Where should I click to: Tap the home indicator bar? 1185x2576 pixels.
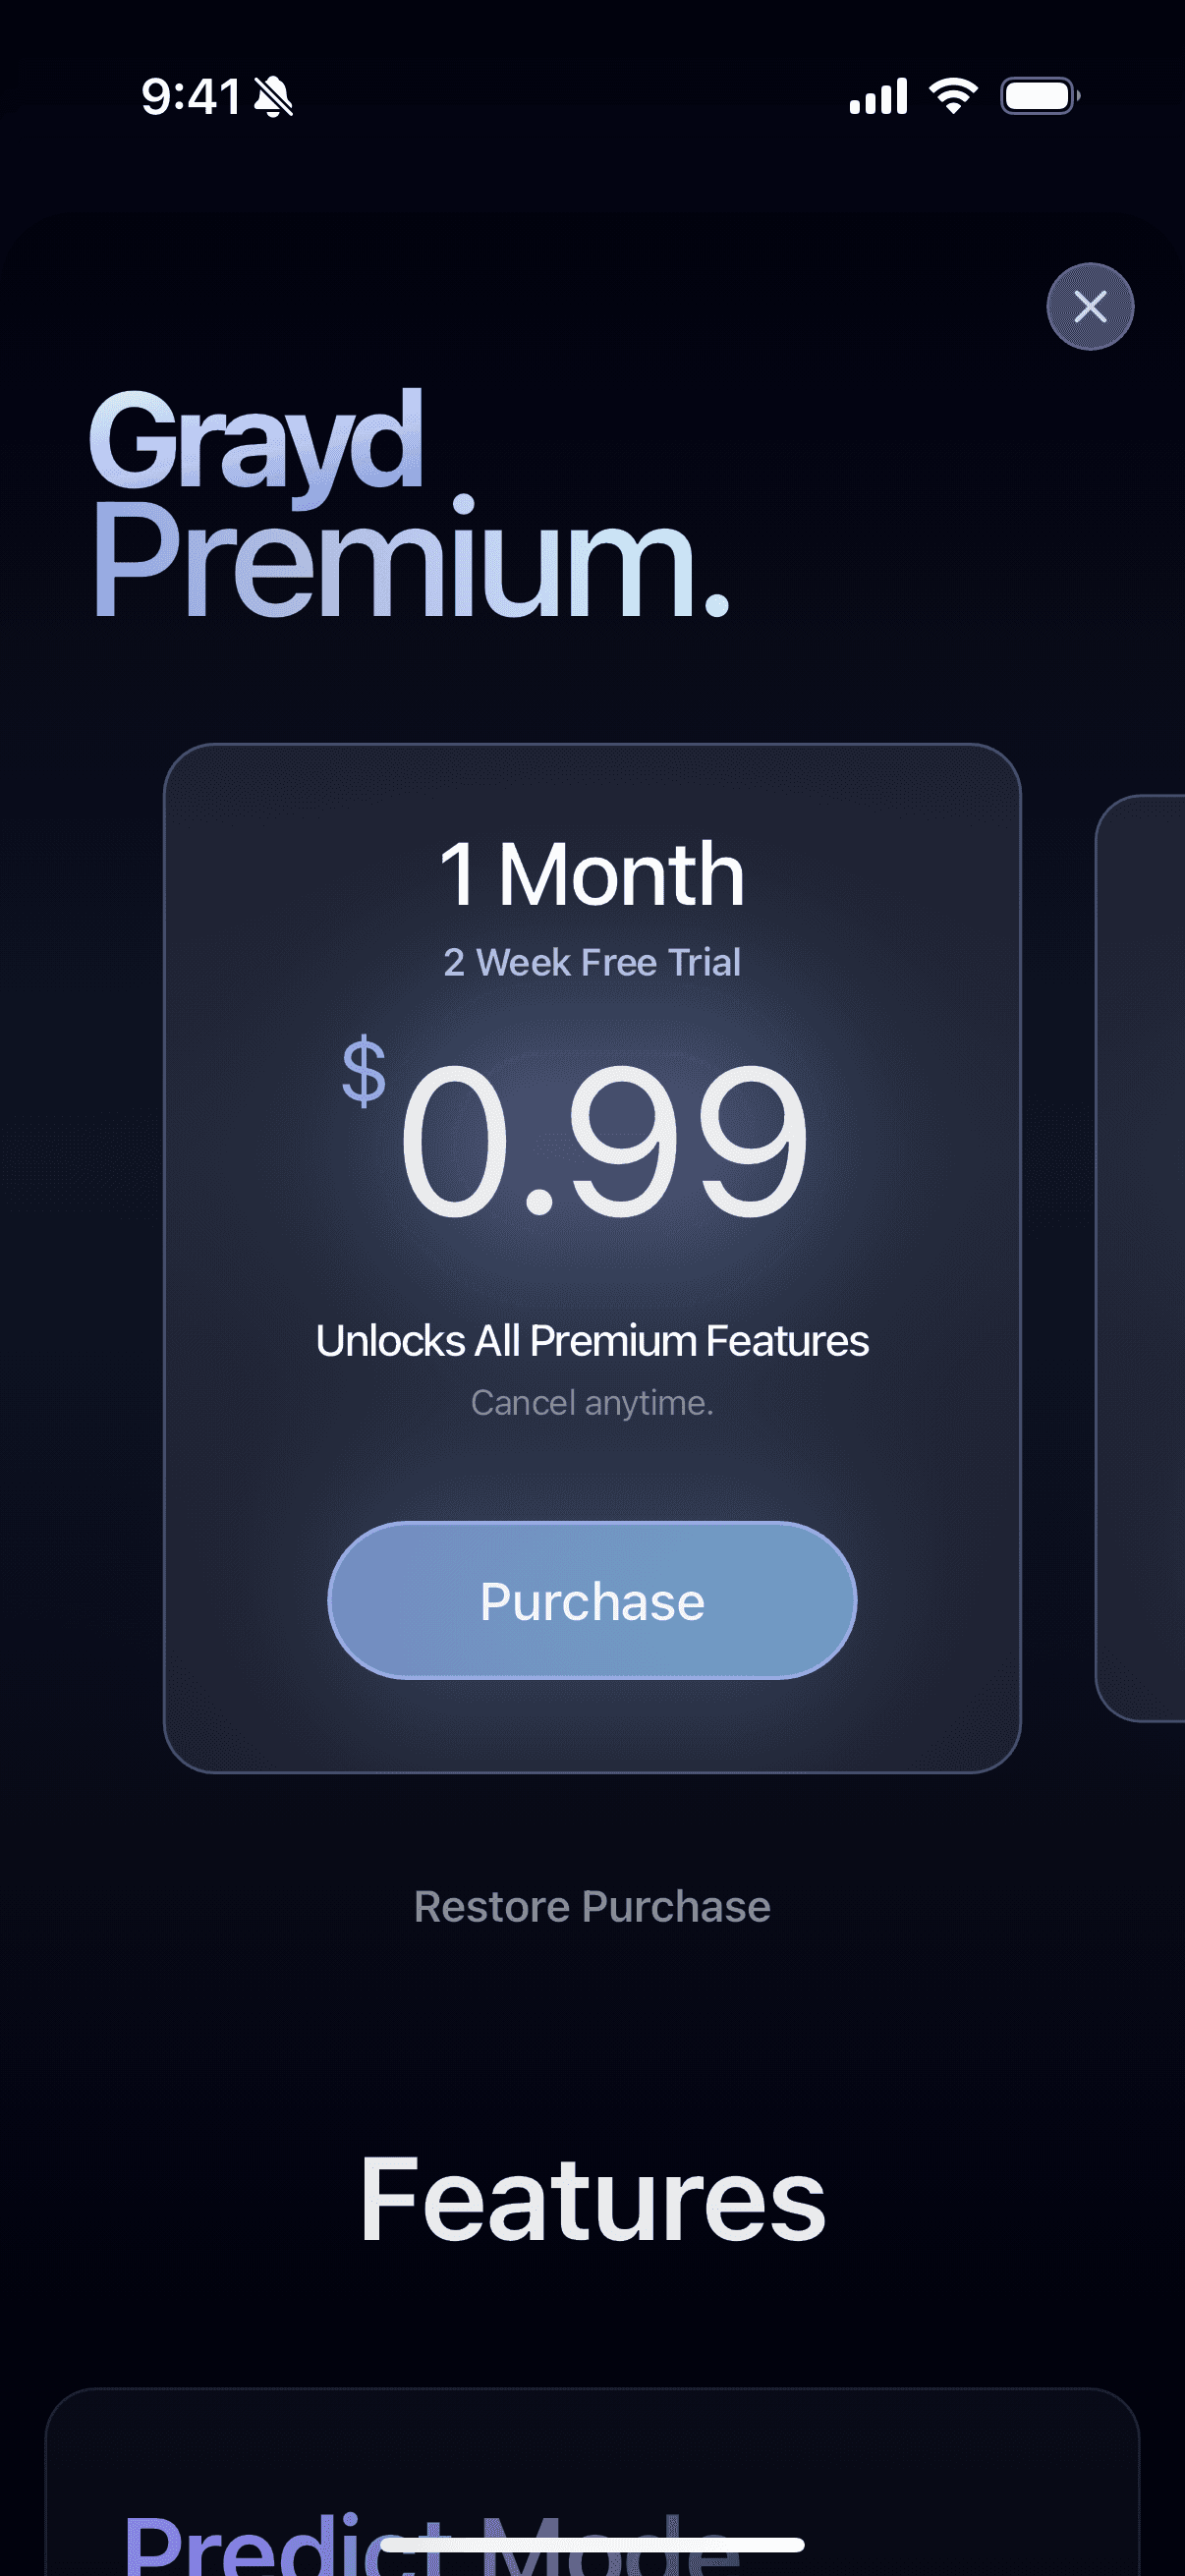592,2544
